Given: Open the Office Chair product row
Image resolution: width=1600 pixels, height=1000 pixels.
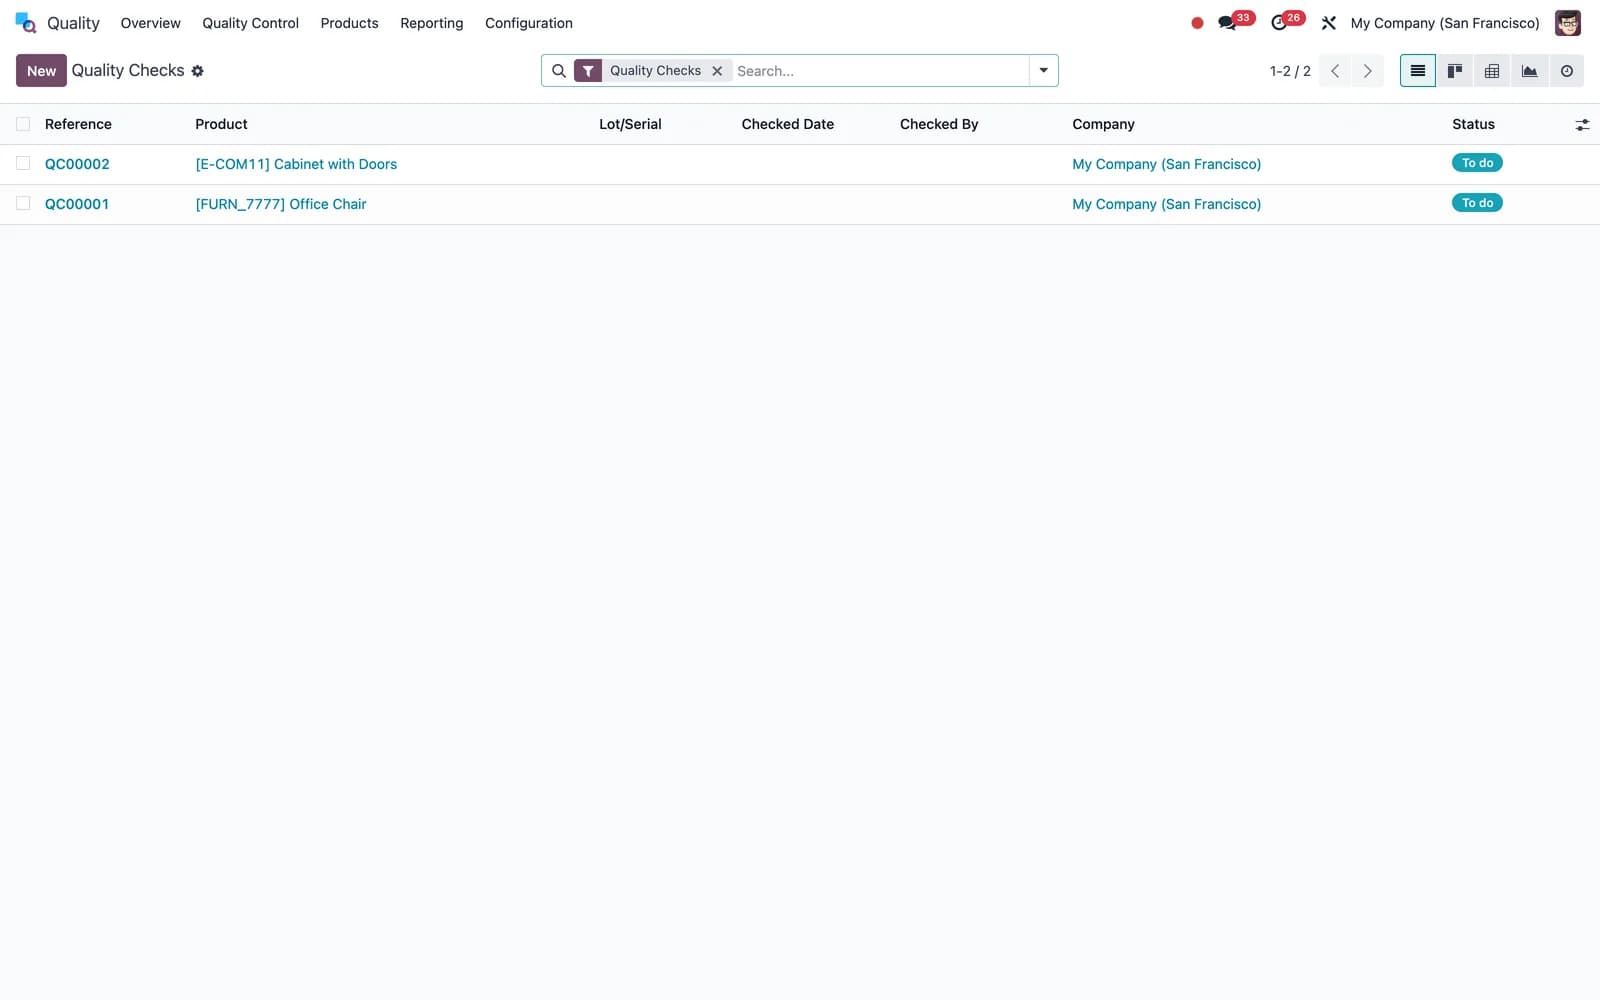Looking at the screenshot, I should click(281, 204).
